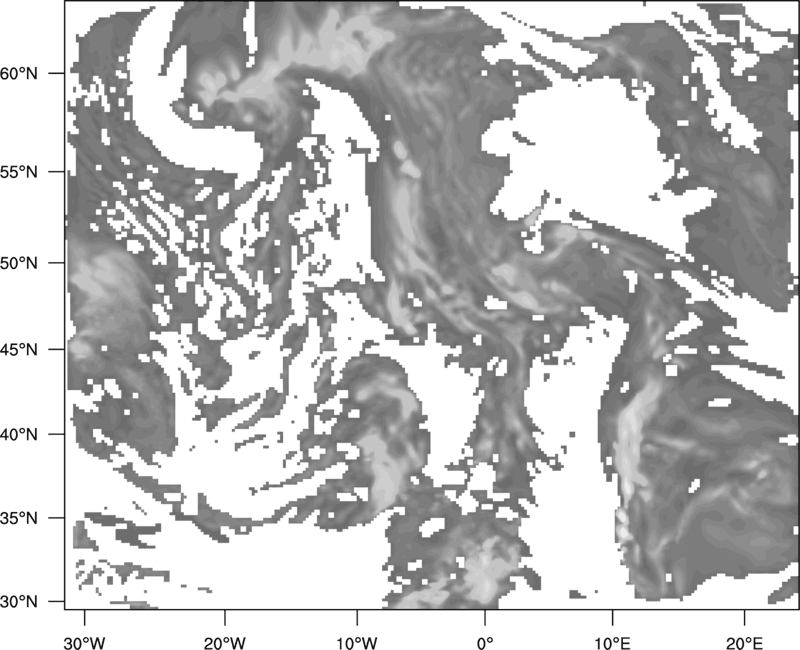Image resolution: width=800 pixels, height=650 pixels.
Task: Click the 20°W longitude label
Action: [x=224, y=643]
